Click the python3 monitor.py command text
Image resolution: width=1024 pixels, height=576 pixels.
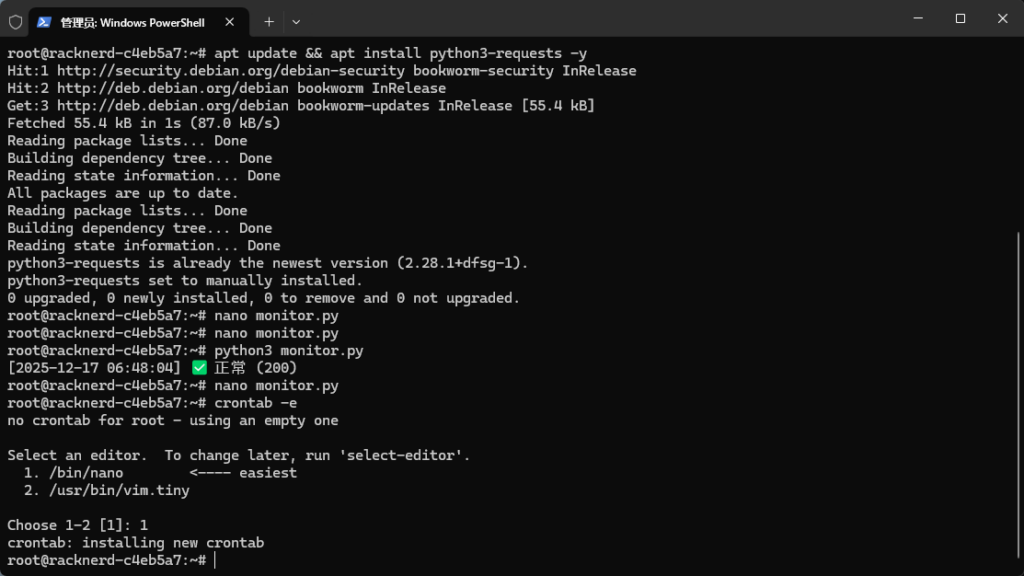point(288,351)
